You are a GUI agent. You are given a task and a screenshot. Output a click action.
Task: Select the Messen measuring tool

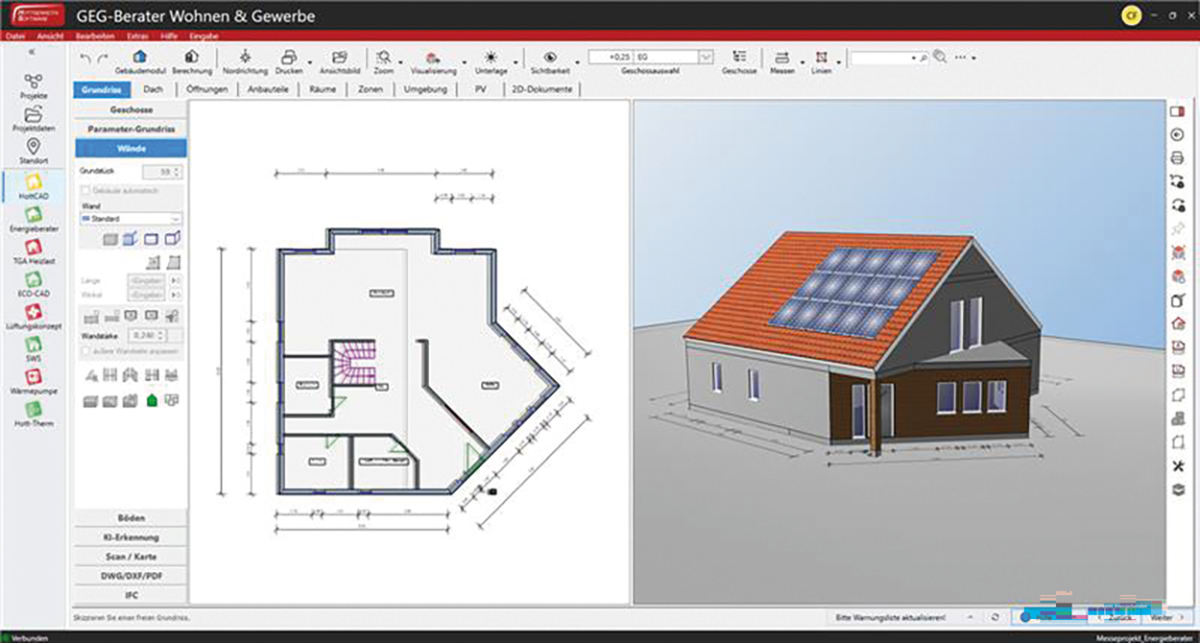[x=781, y=59]
